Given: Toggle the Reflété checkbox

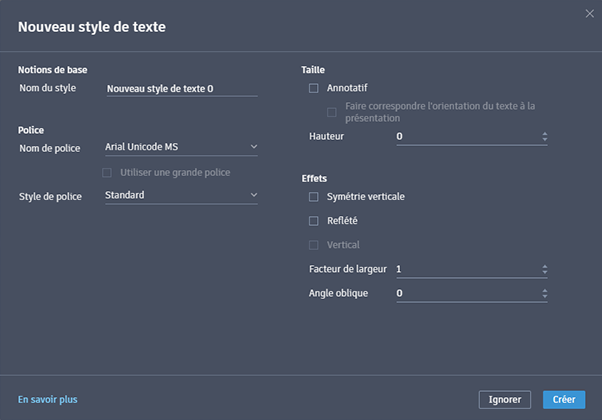Looking at the screenshot, I should (x=314, y=220).
